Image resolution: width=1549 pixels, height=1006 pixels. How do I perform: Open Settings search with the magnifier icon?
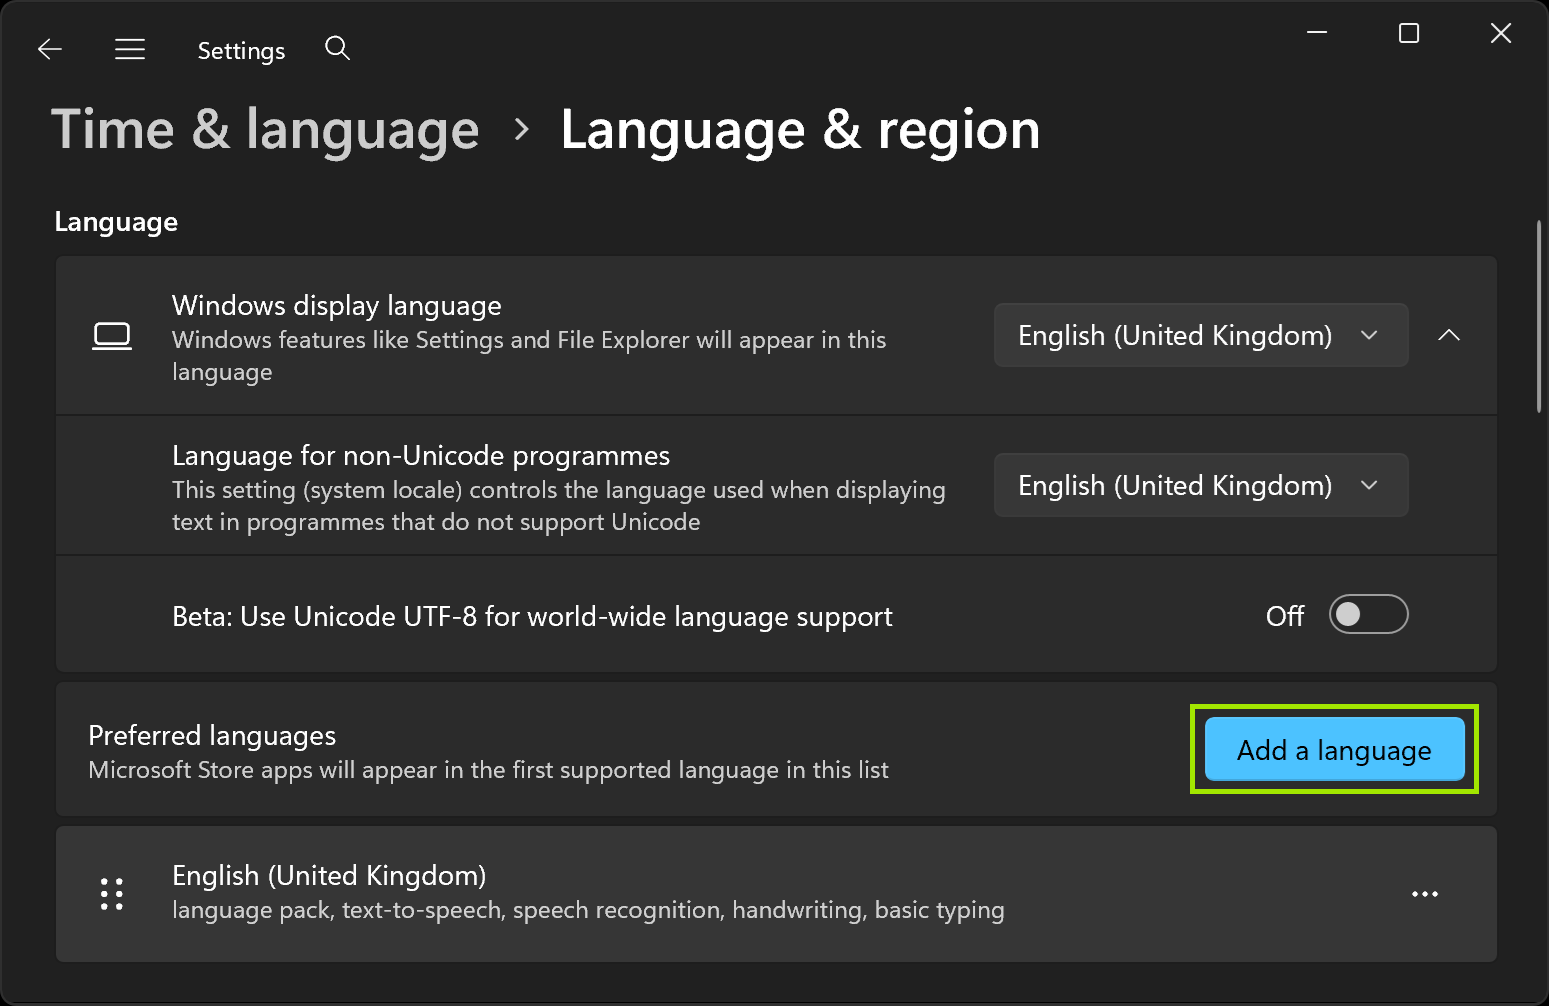coord(337,48)
